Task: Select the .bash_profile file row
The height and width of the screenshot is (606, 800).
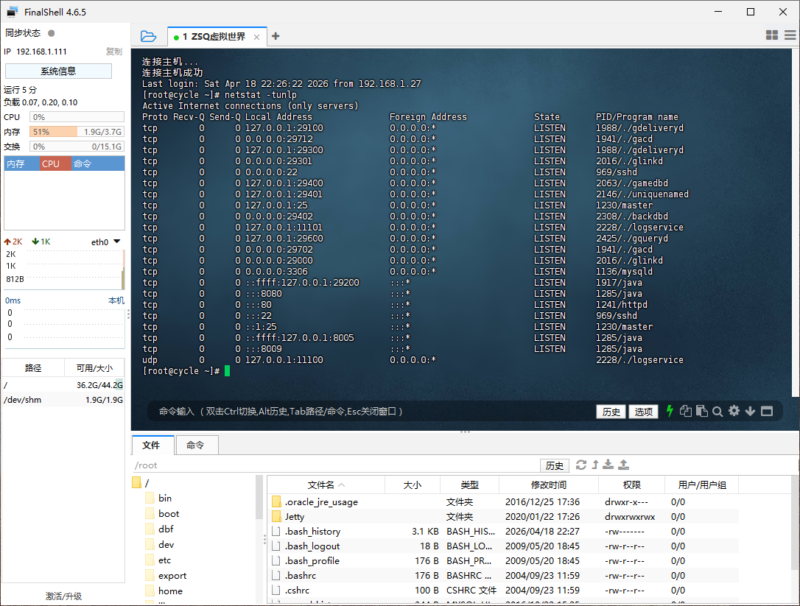Action: click(x=504, y=561)
